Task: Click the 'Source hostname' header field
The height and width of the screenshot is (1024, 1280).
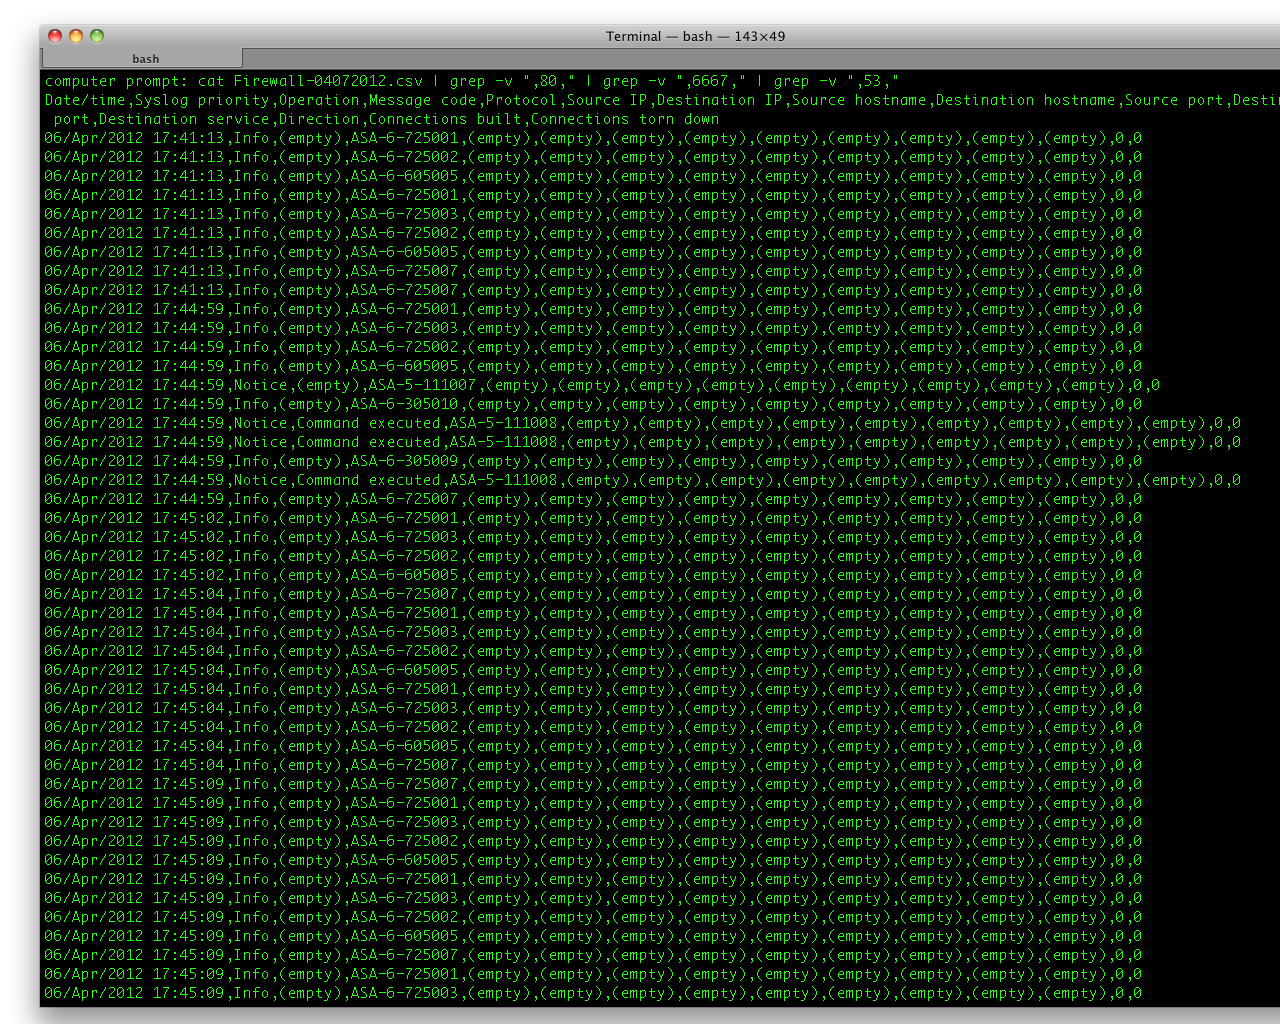Action: [859, 100]
